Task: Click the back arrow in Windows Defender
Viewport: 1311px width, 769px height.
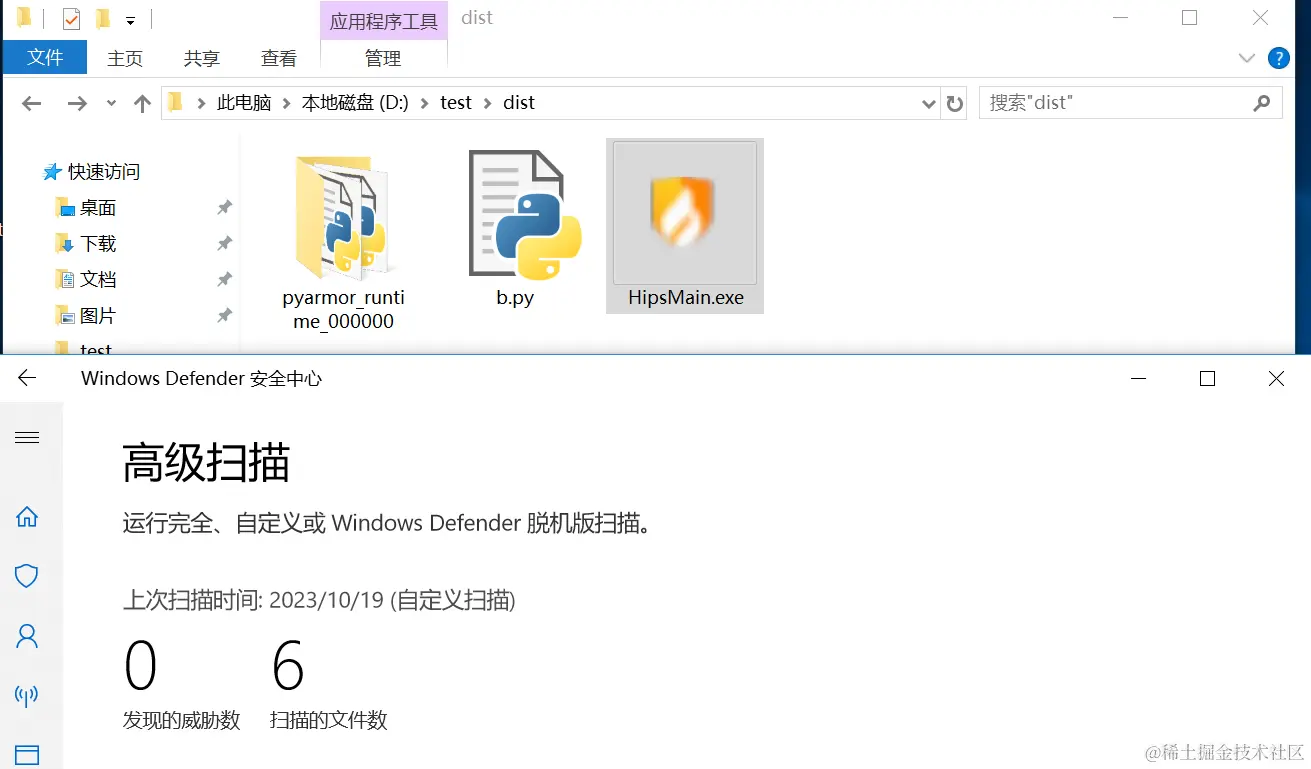Action: pos(25,378)
